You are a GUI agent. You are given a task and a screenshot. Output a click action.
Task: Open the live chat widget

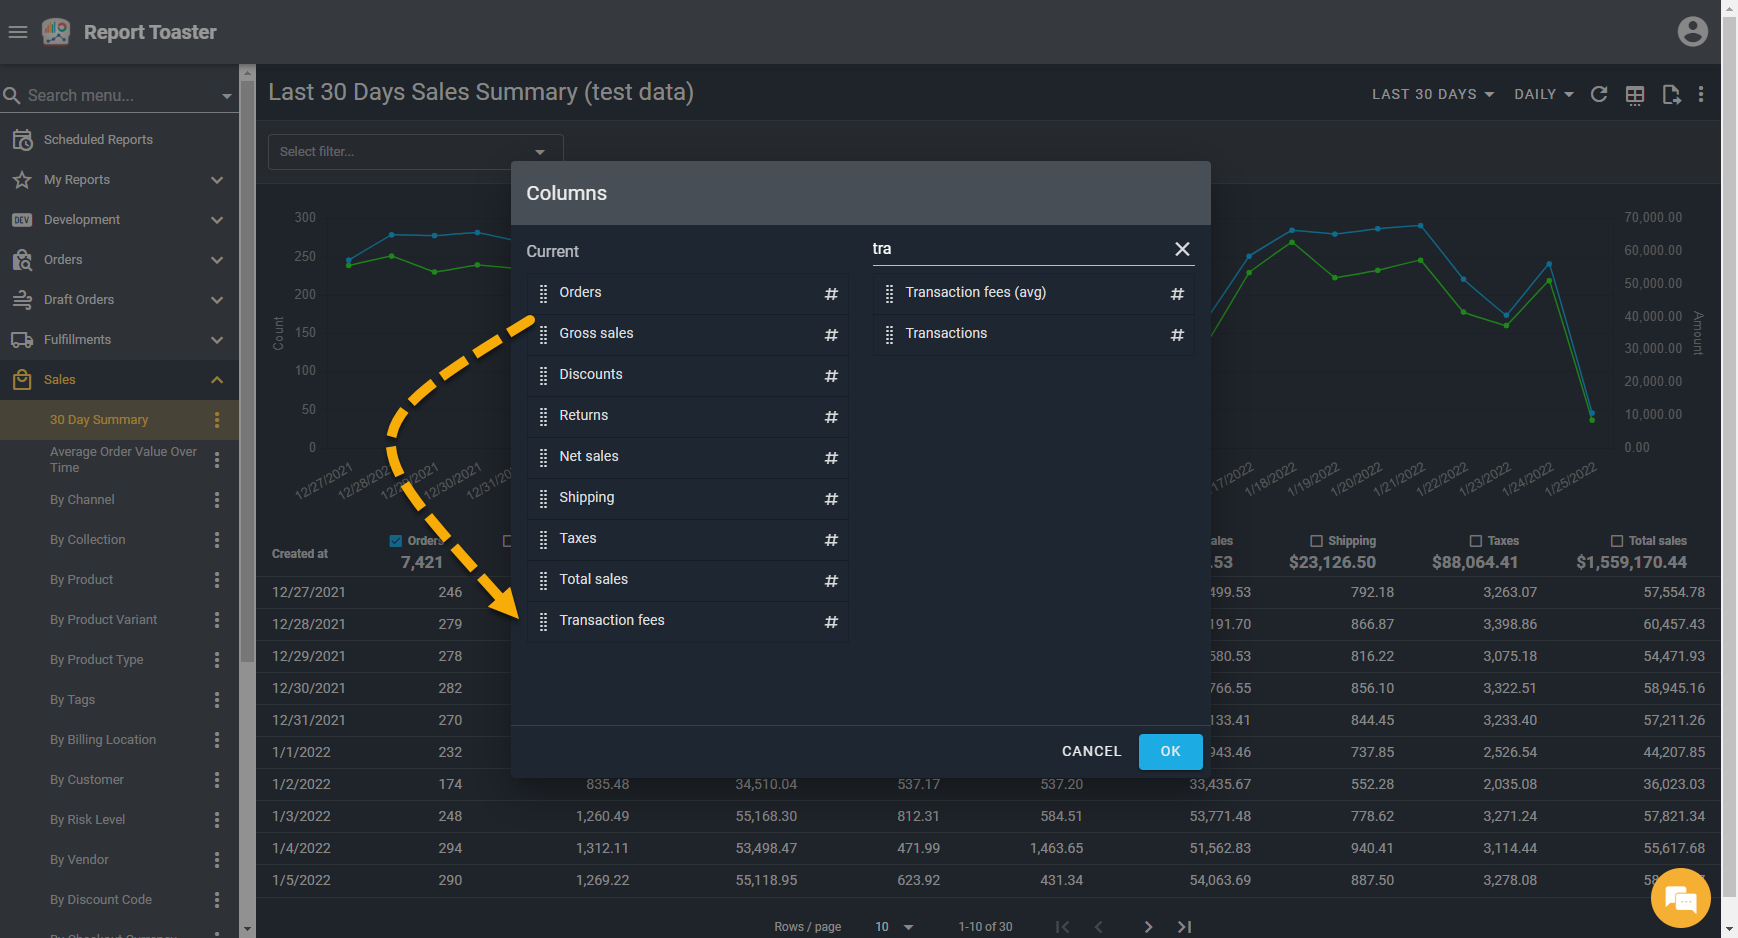[1680, 899]
